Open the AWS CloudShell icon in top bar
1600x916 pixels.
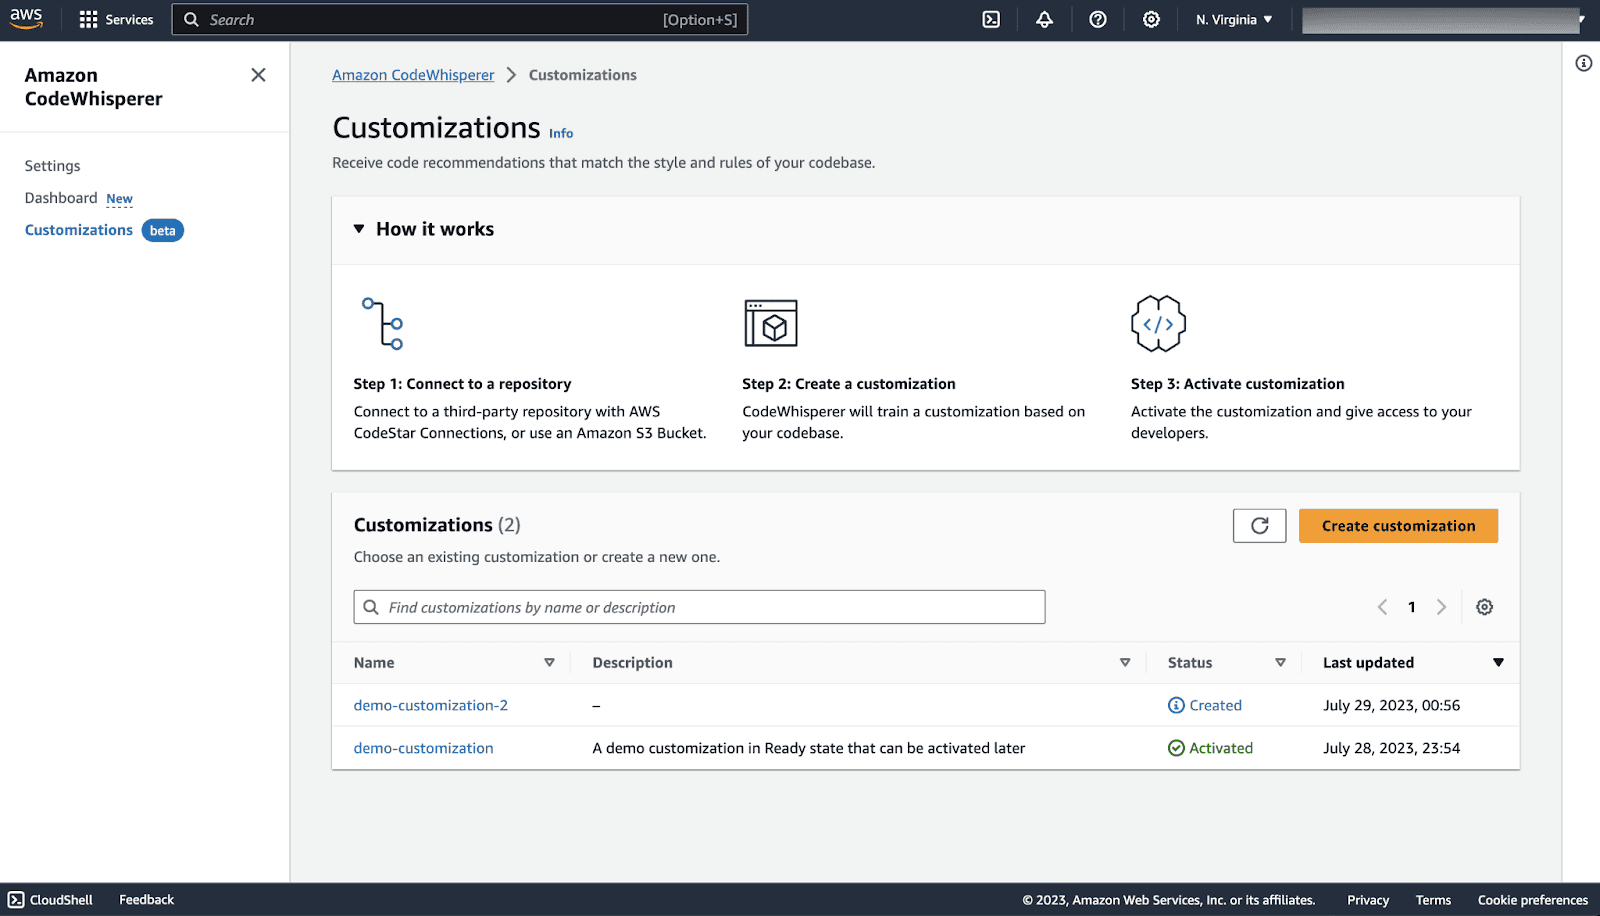[991, 20]
